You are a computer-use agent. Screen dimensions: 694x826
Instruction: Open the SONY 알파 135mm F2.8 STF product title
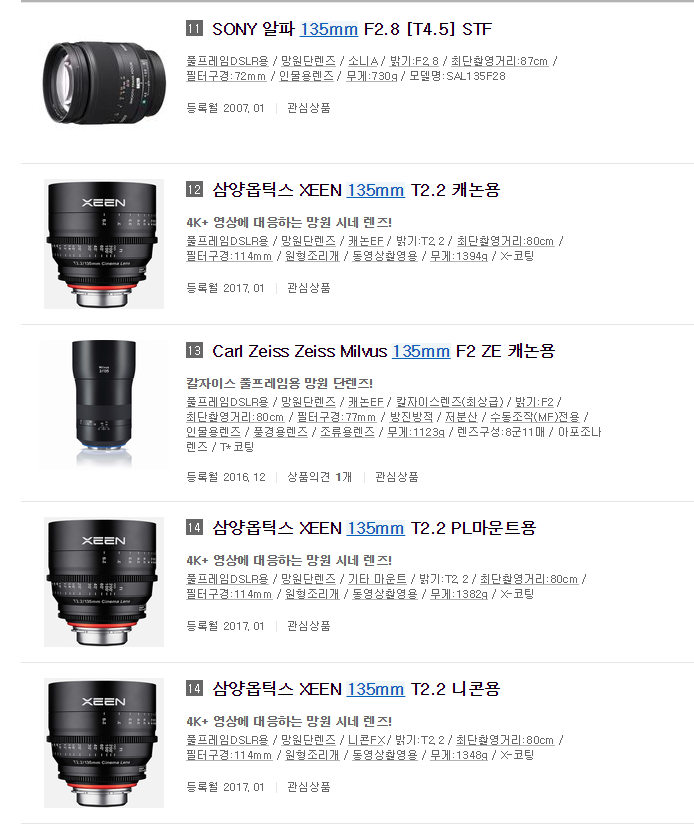[x=352, y=29]
